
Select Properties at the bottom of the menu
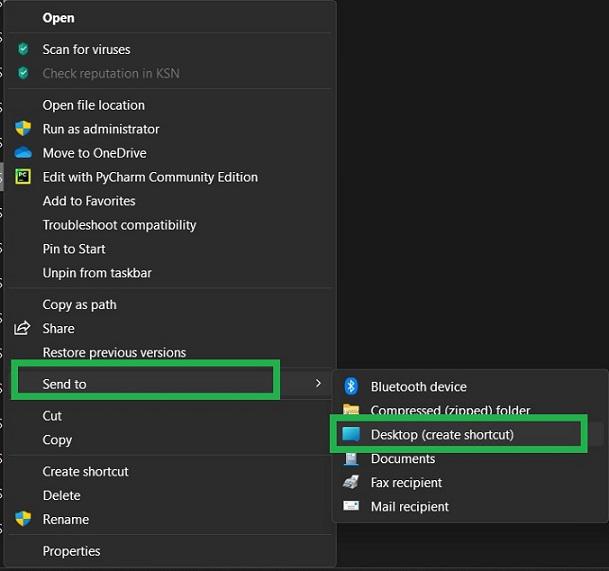pos(71,551)
